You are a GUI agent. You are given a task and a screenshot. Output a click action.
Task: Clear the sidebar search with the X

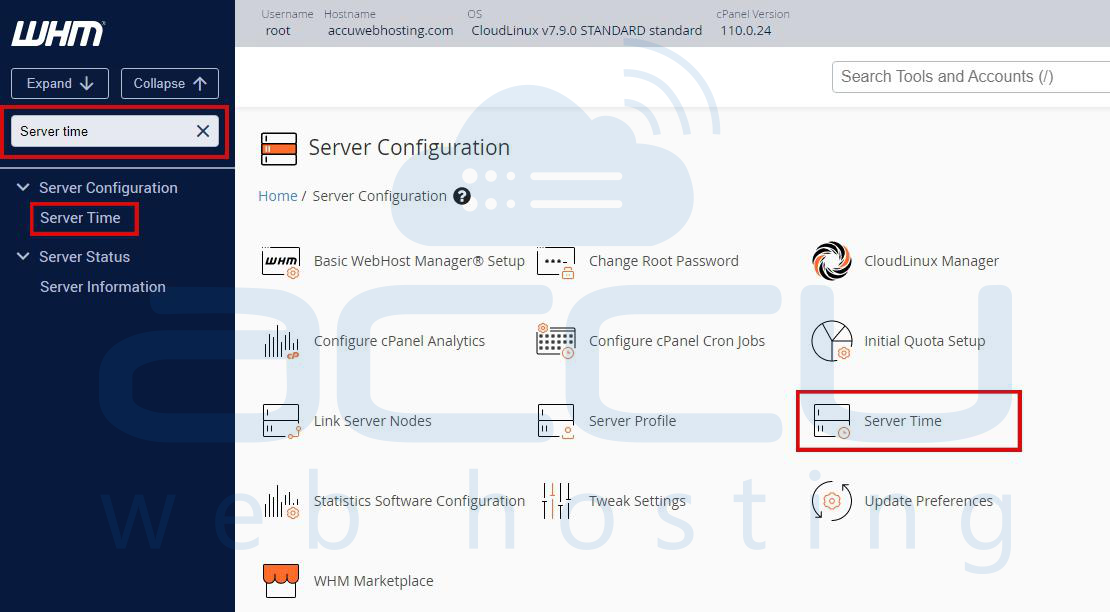pyautogui.click(x=201, y=130)
